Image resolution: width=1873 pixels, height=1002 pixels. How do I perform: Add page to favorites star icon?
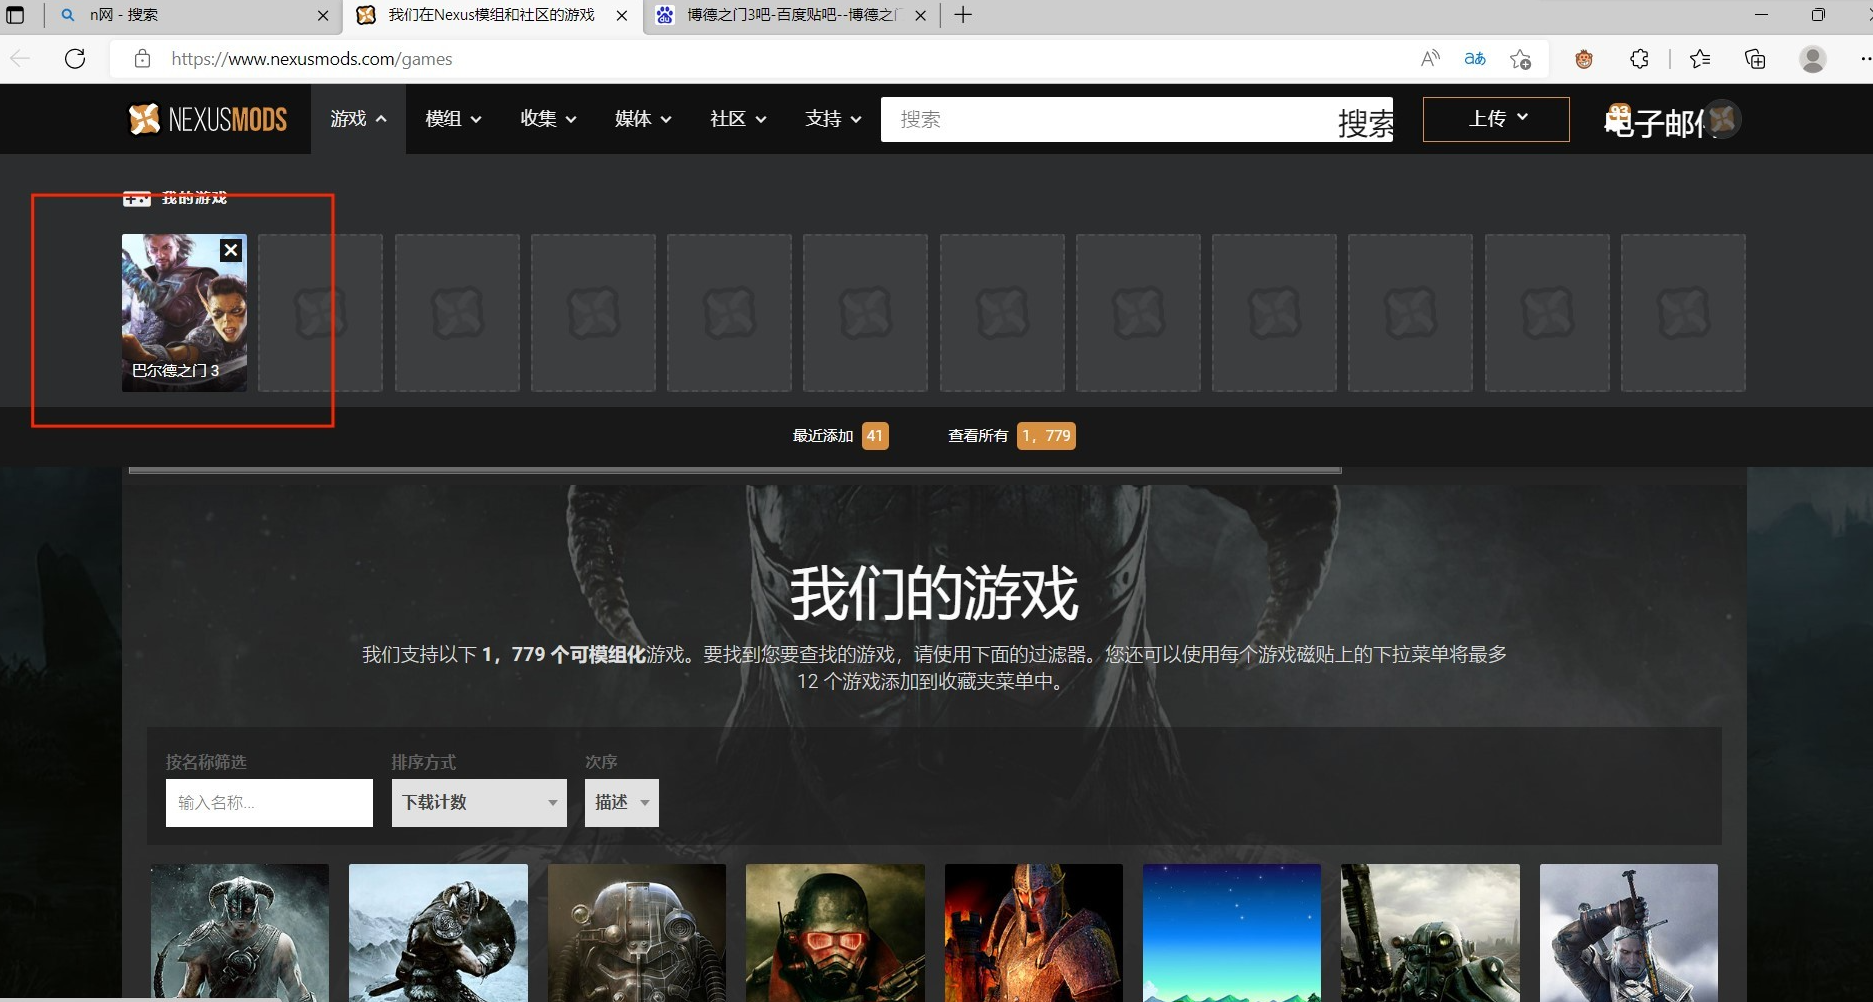point(1520,59)
